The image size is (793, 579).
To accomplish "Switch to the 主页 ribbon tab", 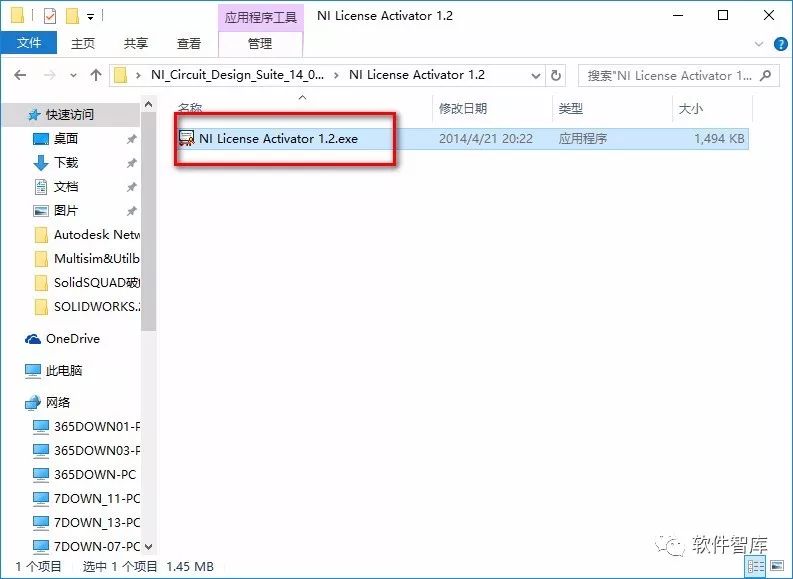I will [x=83, y=43].
